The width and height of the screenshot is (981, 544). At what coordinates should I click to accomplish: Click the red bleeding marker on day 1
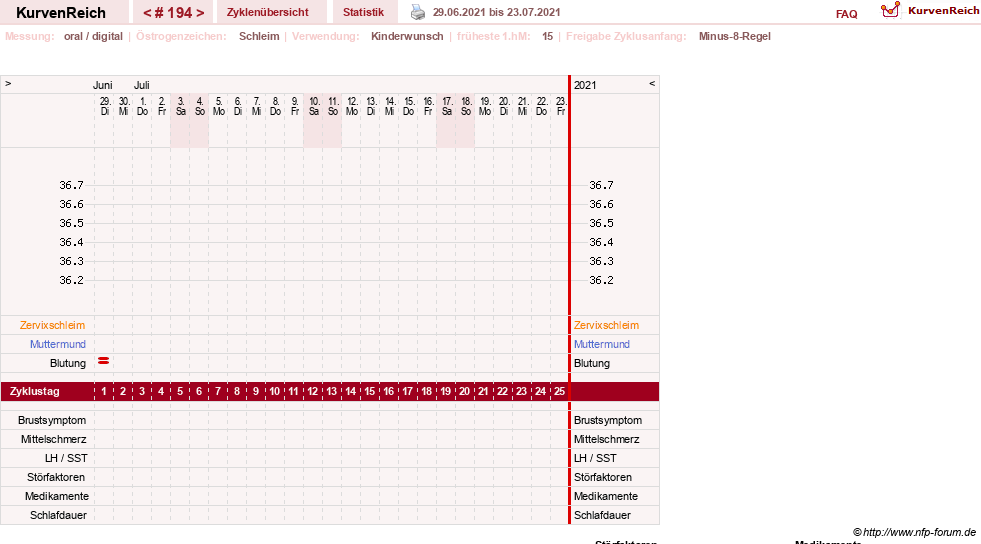[x=104, y=361]
